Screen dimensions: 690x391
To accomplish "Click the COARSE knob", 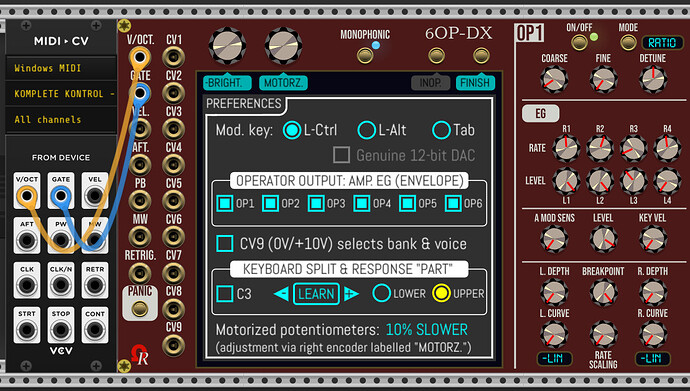I will (x=554, y=80).
